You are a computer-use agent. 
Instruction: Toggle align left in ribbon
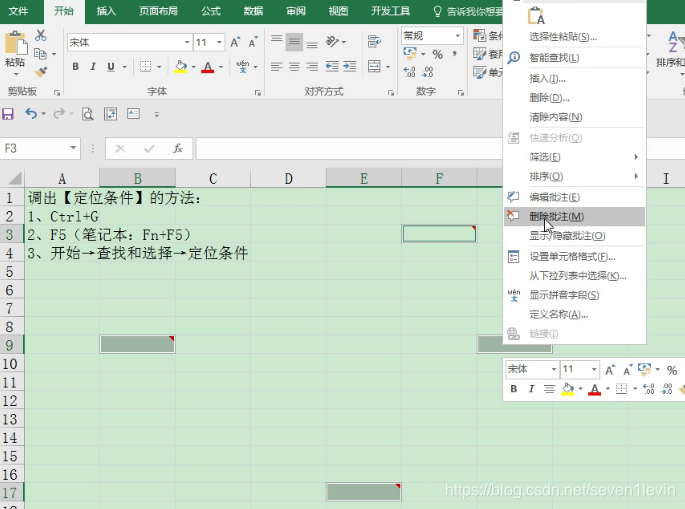pyautogui.click(x=277, y=66)
